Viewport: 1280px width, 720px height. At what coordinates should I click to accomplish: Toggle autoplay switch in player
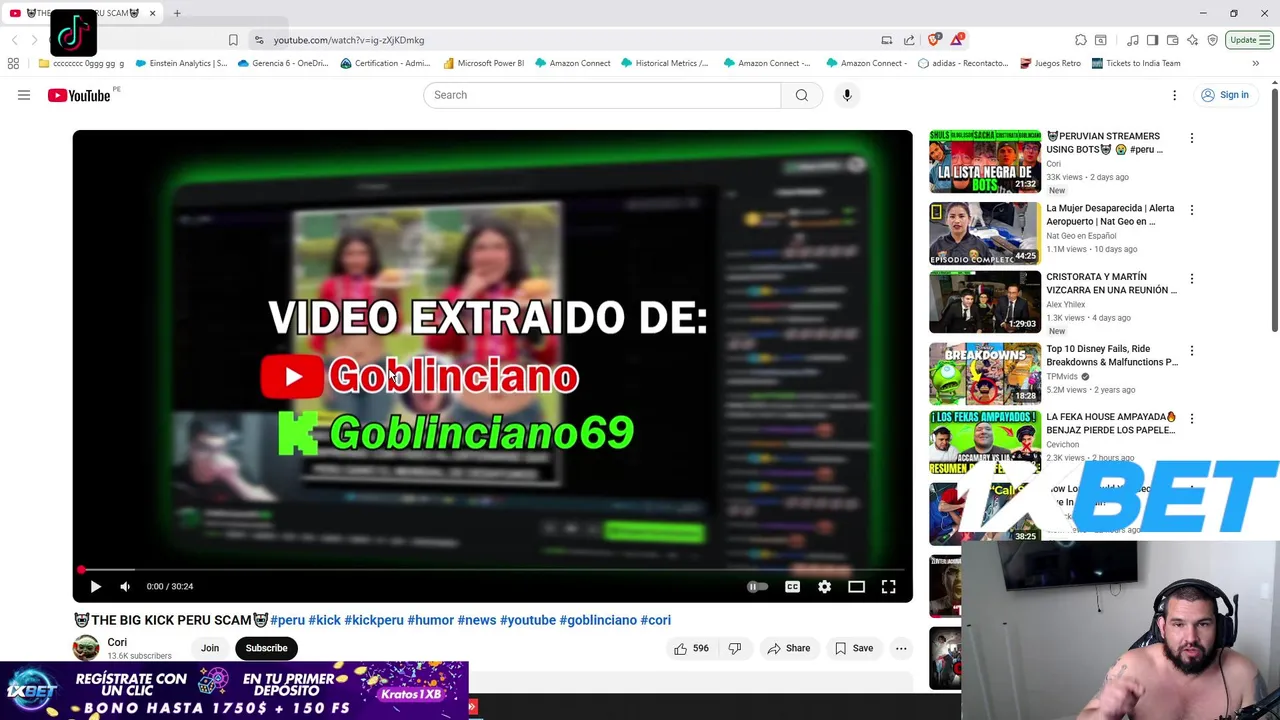click(758, 587)
